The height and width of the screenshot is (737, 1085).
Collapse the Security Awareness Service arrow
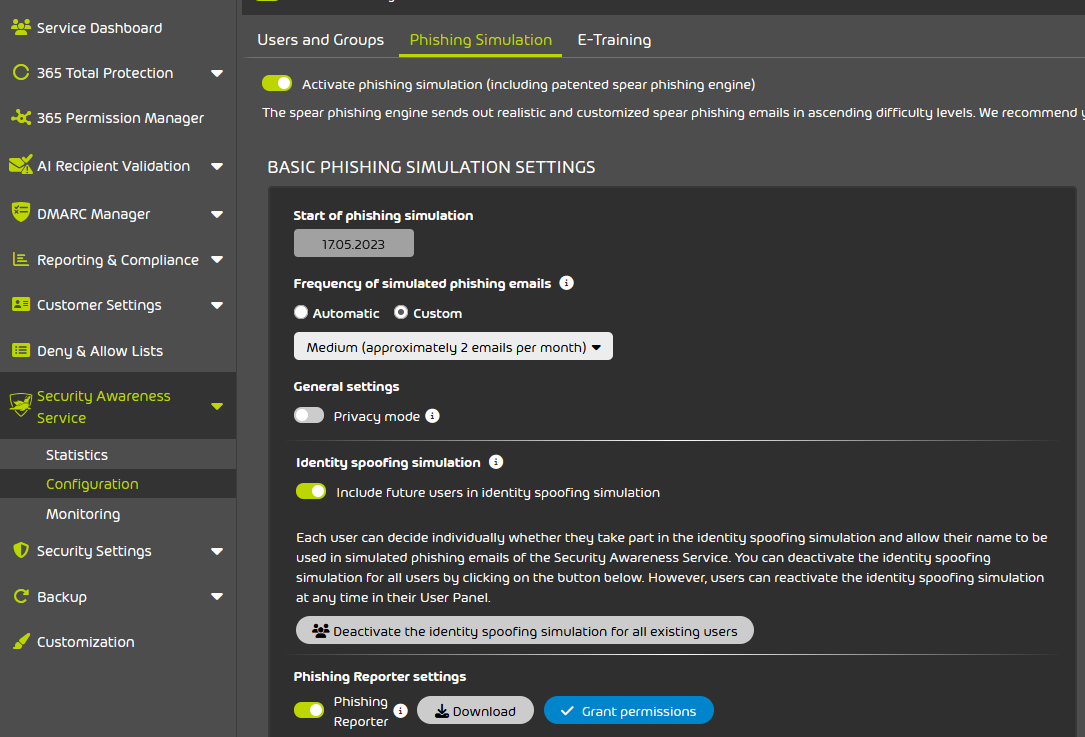[x=217, y=407]
